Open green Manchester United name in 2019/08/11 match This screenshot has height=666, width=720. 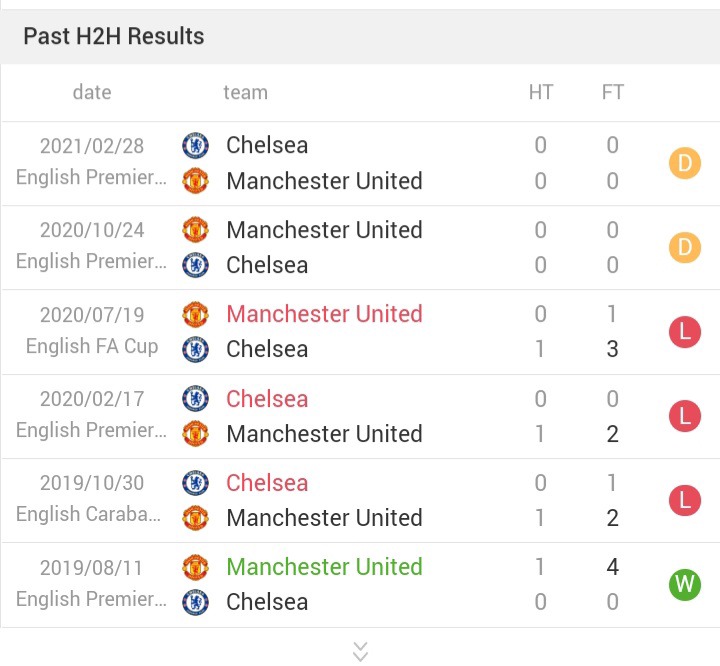coord(324,567)
